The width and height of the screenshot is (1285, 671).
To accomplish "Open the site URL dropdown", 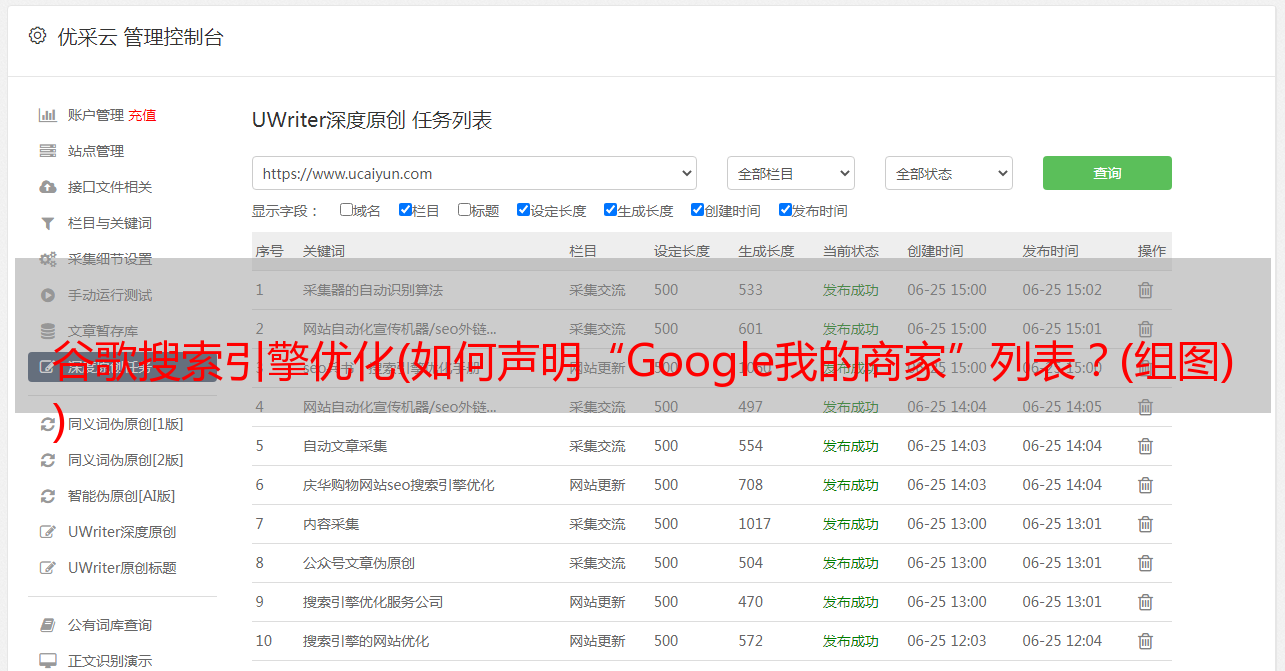I will click(474, 173).
